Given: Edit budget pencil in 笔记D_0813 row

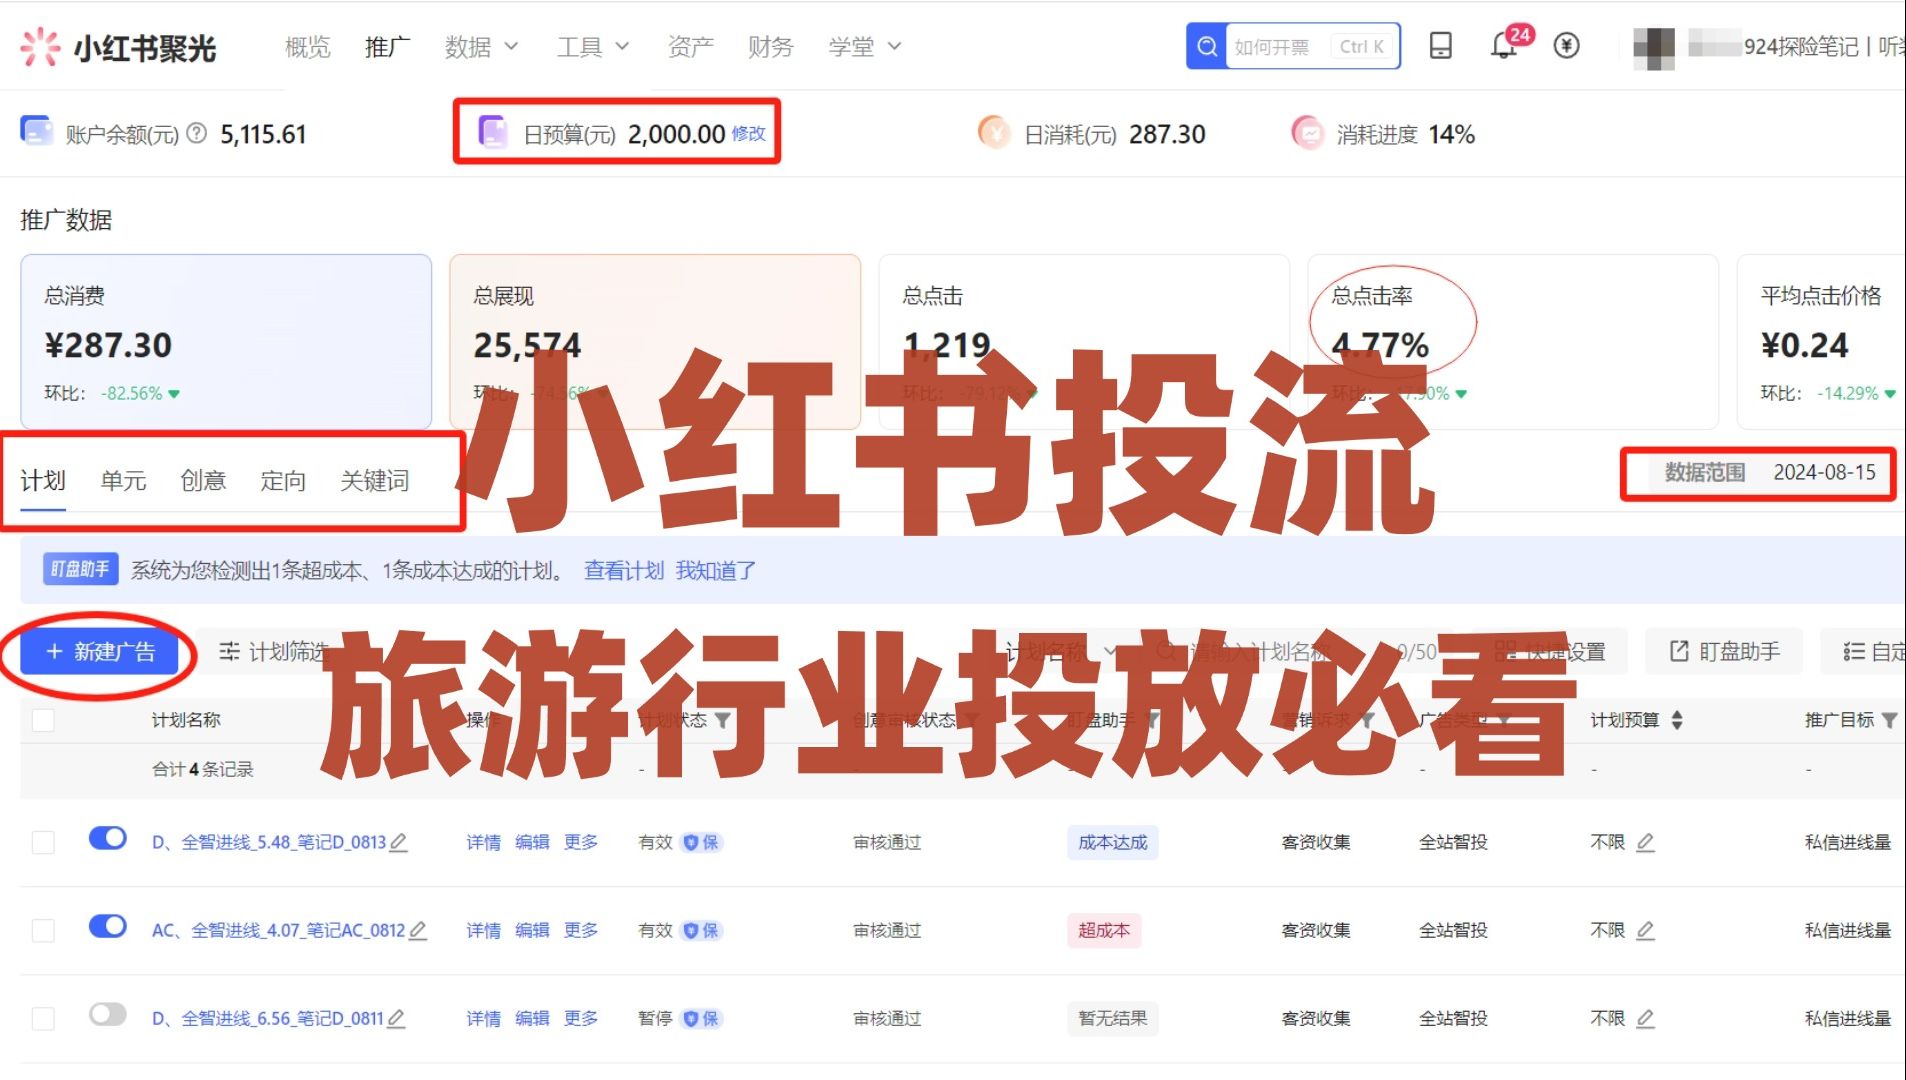Looking at the screenshot, I should pos(1646,843).
